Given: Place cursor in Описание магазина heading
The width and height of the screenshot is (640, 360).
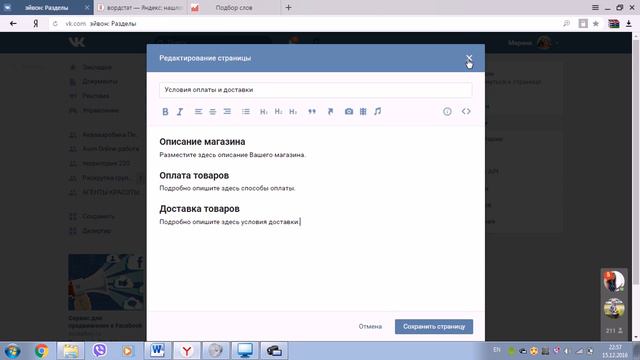Looking at the screenshot, I should 202,142.
